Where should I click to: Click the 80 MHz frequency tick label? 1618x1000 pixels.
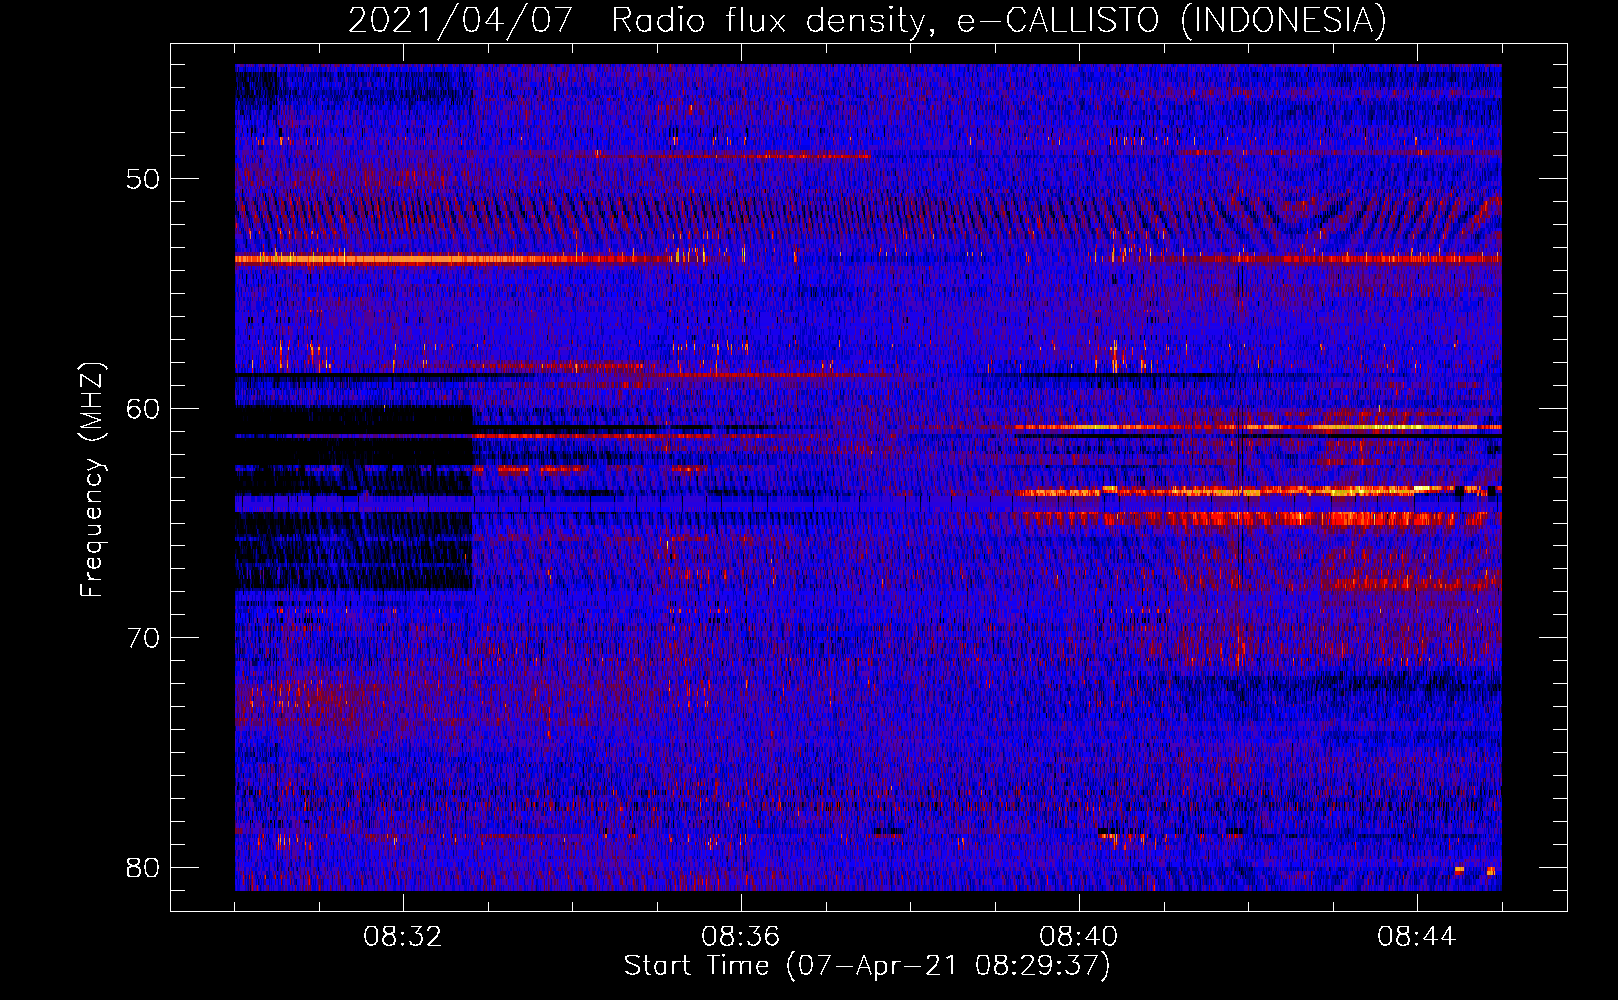coord(143,867)
